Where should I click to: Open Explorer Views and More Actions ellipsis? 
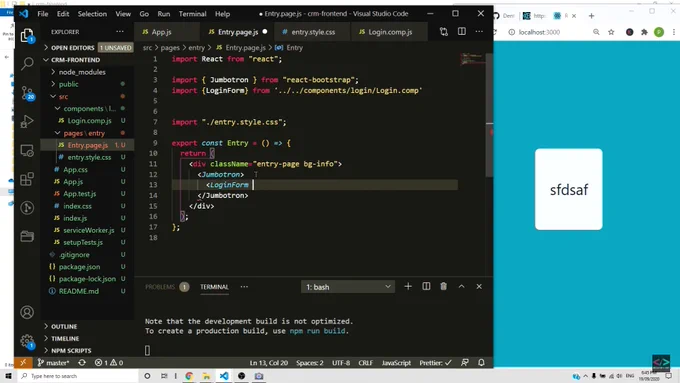[120, 32]
